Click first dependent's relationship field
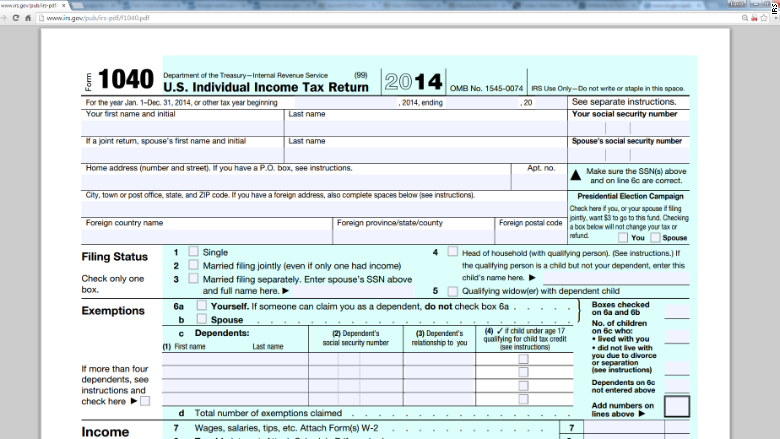The height and width of the screenshot is (439, 780). click(439, 359)
